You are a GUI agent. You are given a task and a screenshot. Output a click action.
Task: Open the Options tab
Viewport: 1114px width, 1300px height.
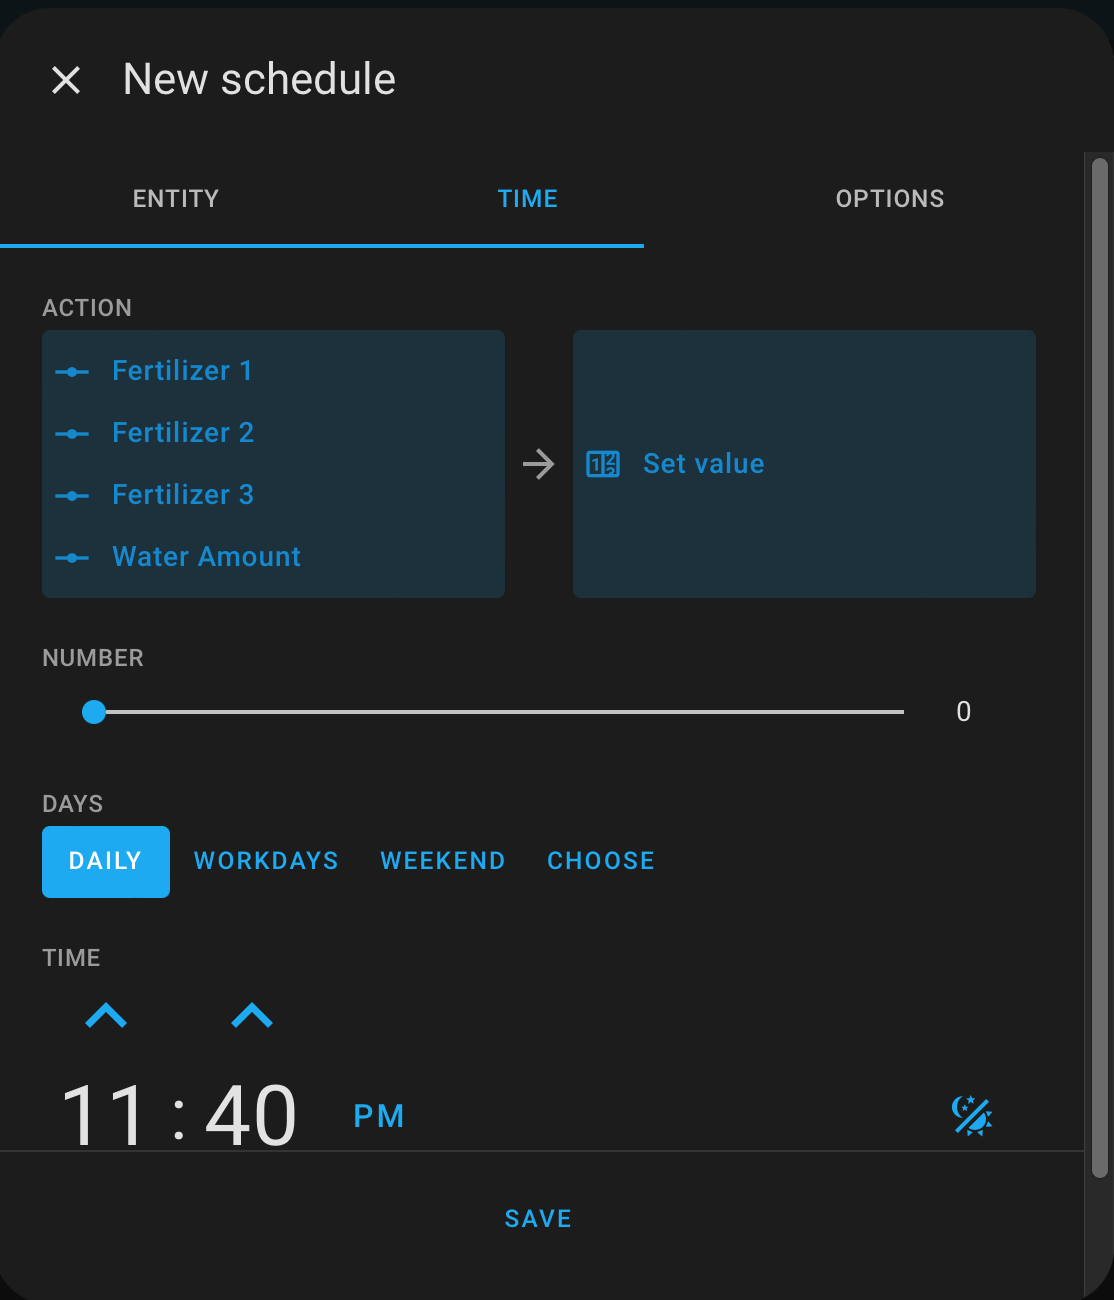[x=890, y=198]
